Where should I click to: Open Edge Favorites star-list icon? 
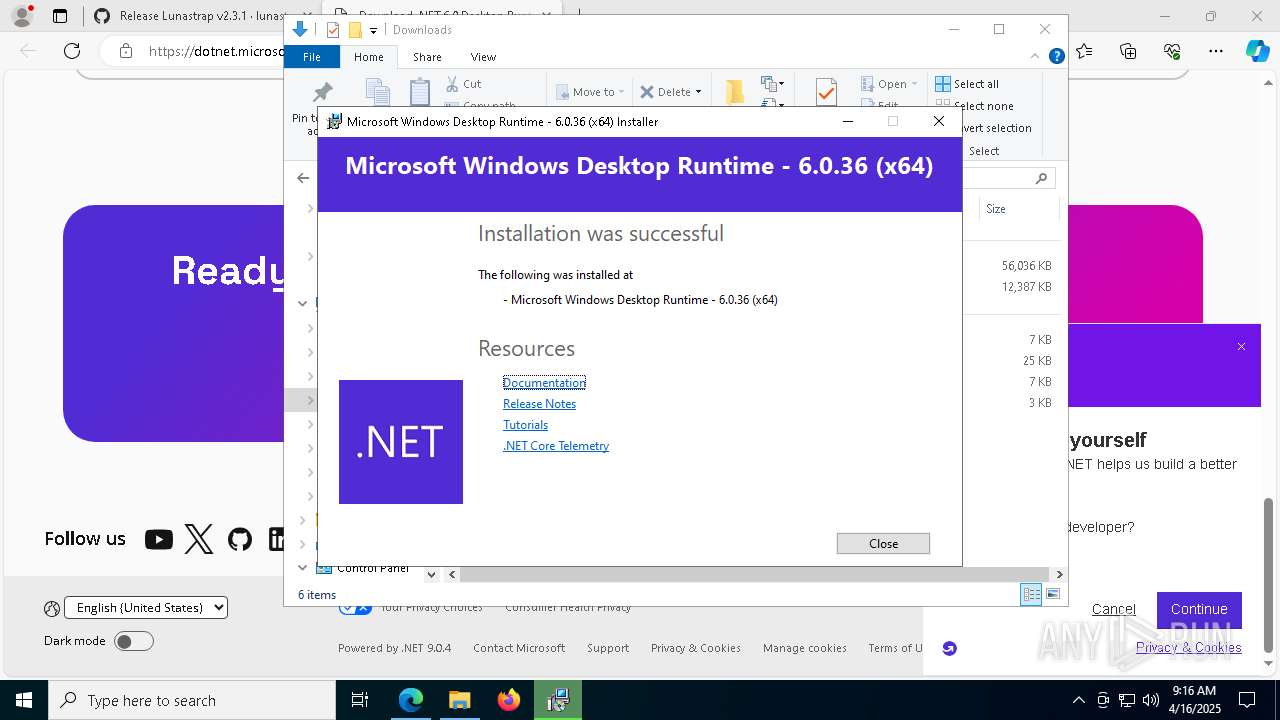[1085, 51]
